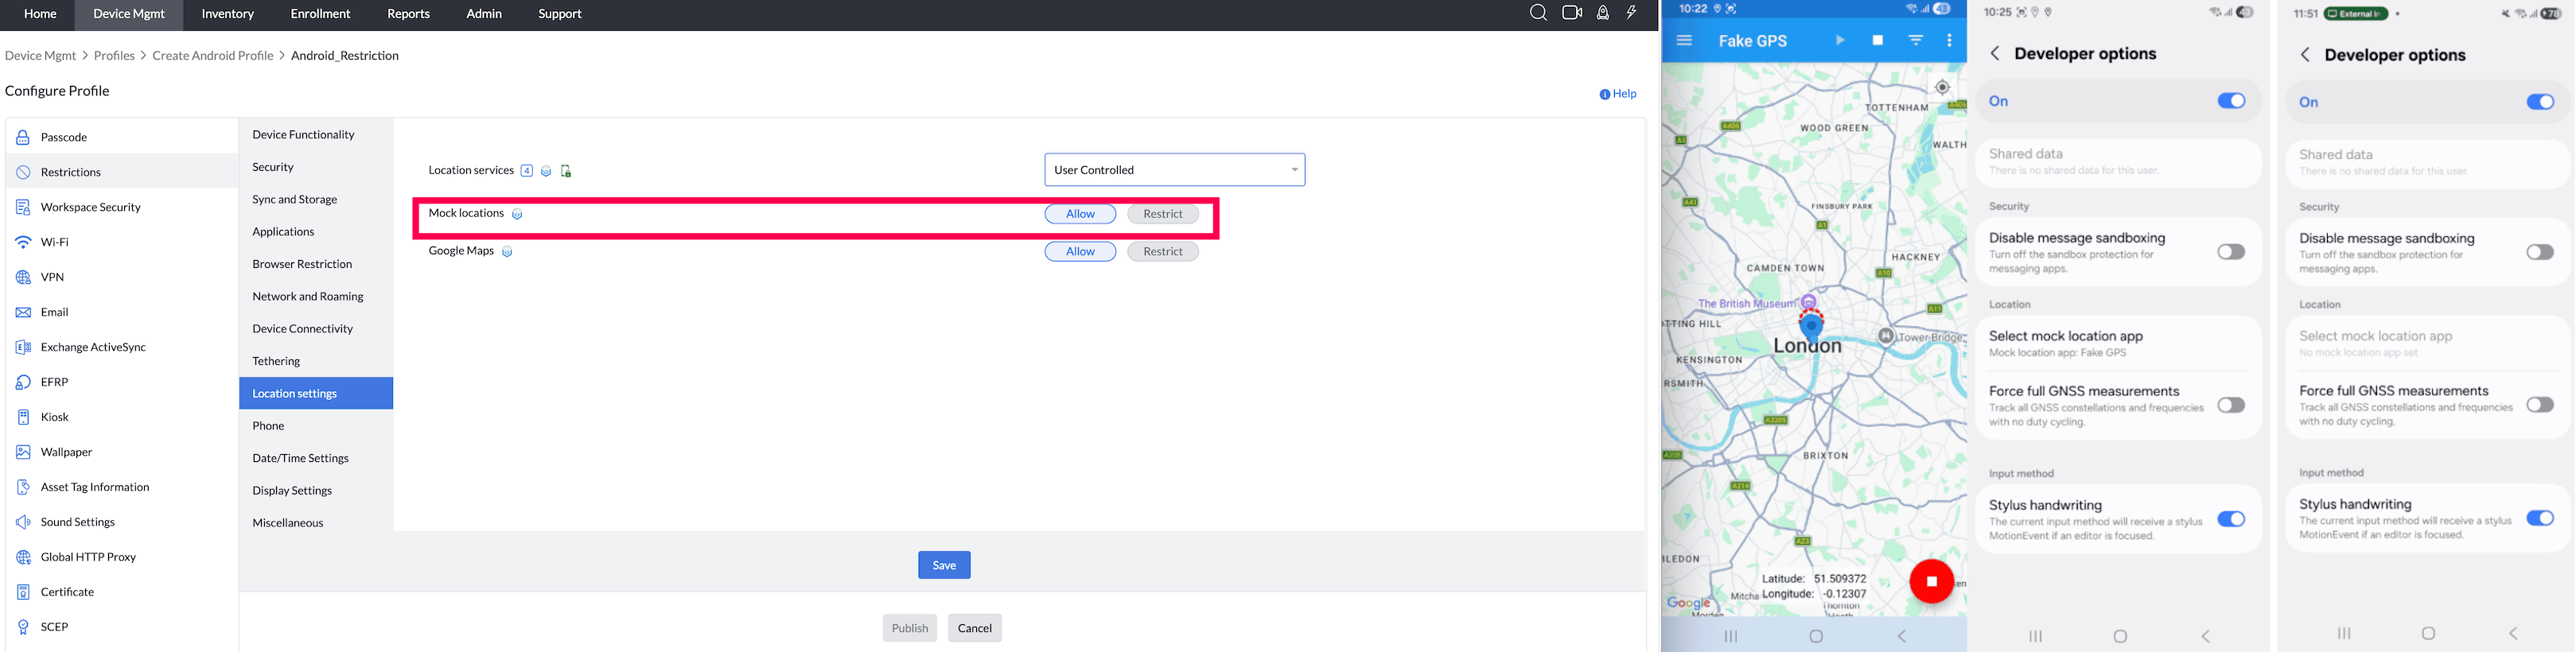Click Allow for Google Maps

coord(1080,252)
